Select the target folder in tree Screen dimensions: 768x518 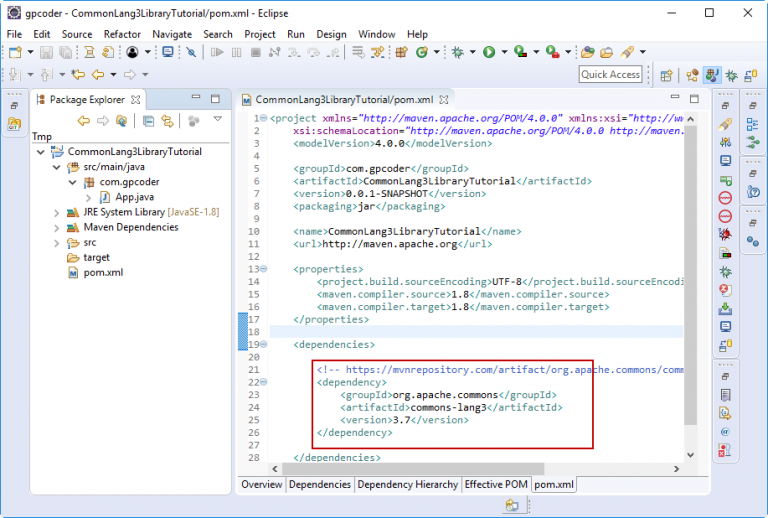[96, 258]
